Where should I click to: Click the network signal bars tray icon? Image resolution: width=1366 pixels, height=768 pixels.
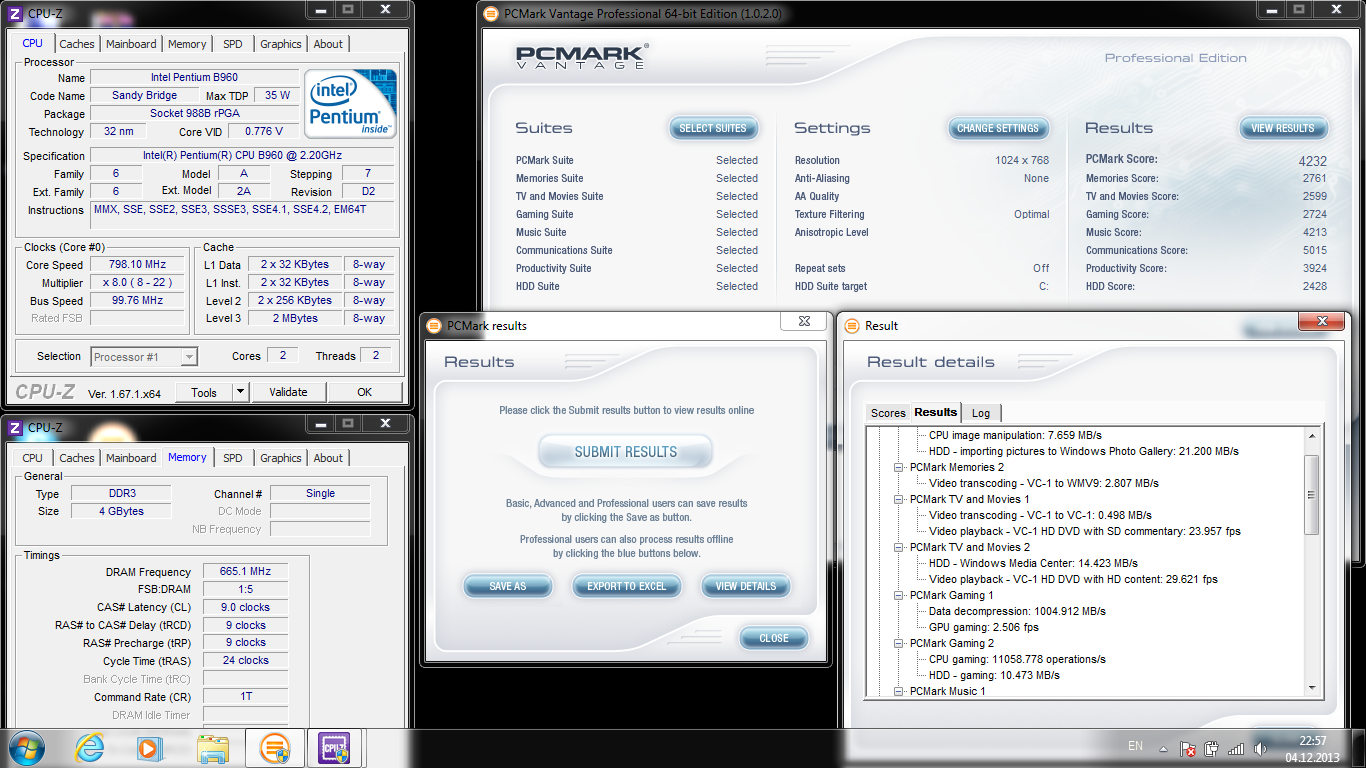(1236, 748)
